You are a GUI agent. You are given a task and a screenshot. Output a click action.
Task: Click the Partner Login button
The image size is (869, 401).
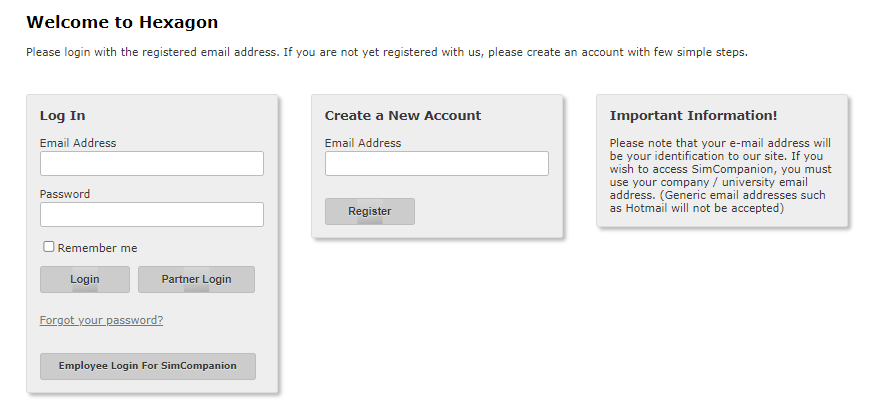(196, 280)
